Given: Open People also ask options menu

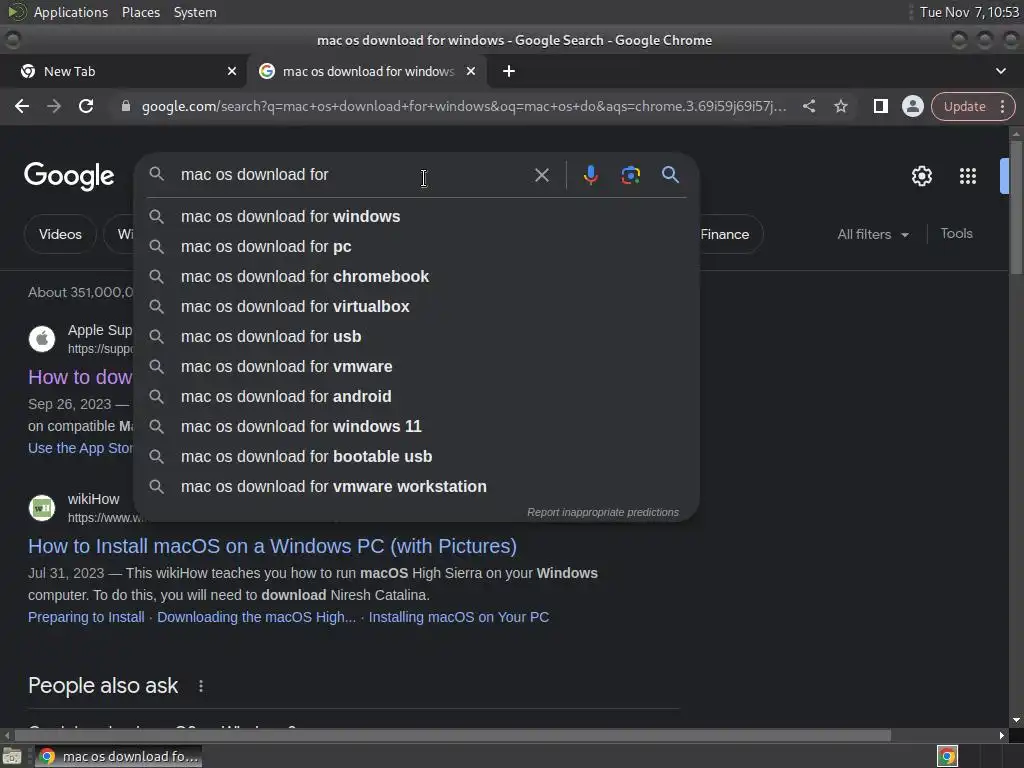Looking at the screenshot, I should coord(201,686).
